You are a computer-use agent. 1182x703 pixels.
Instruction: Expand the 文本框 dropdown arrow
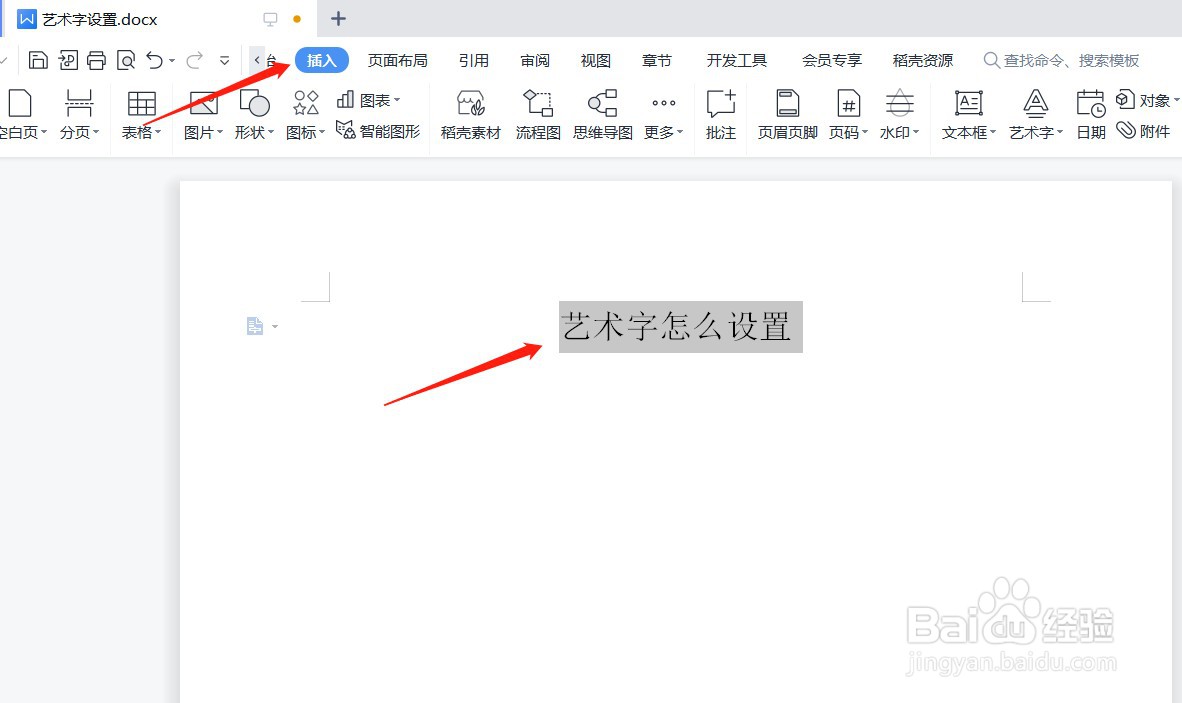[993, 133]
